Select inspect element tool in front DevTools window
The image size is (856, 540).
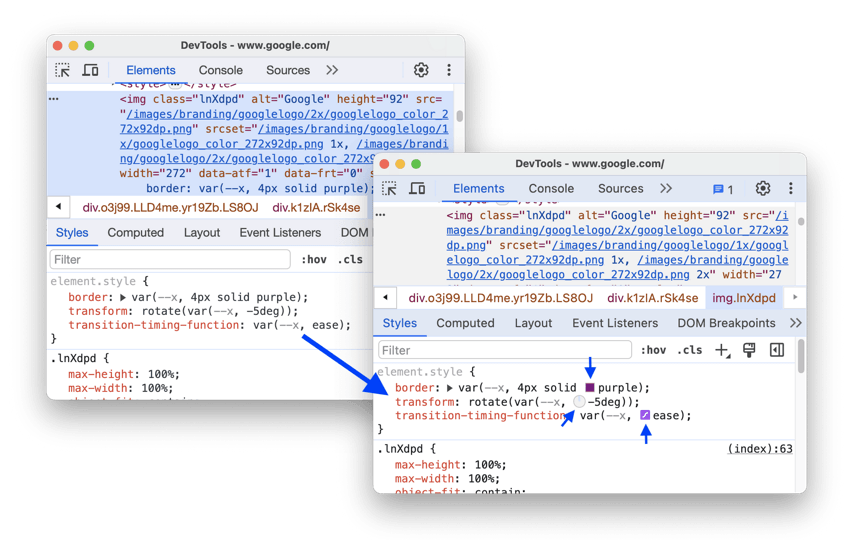click(x=389, y=189)
